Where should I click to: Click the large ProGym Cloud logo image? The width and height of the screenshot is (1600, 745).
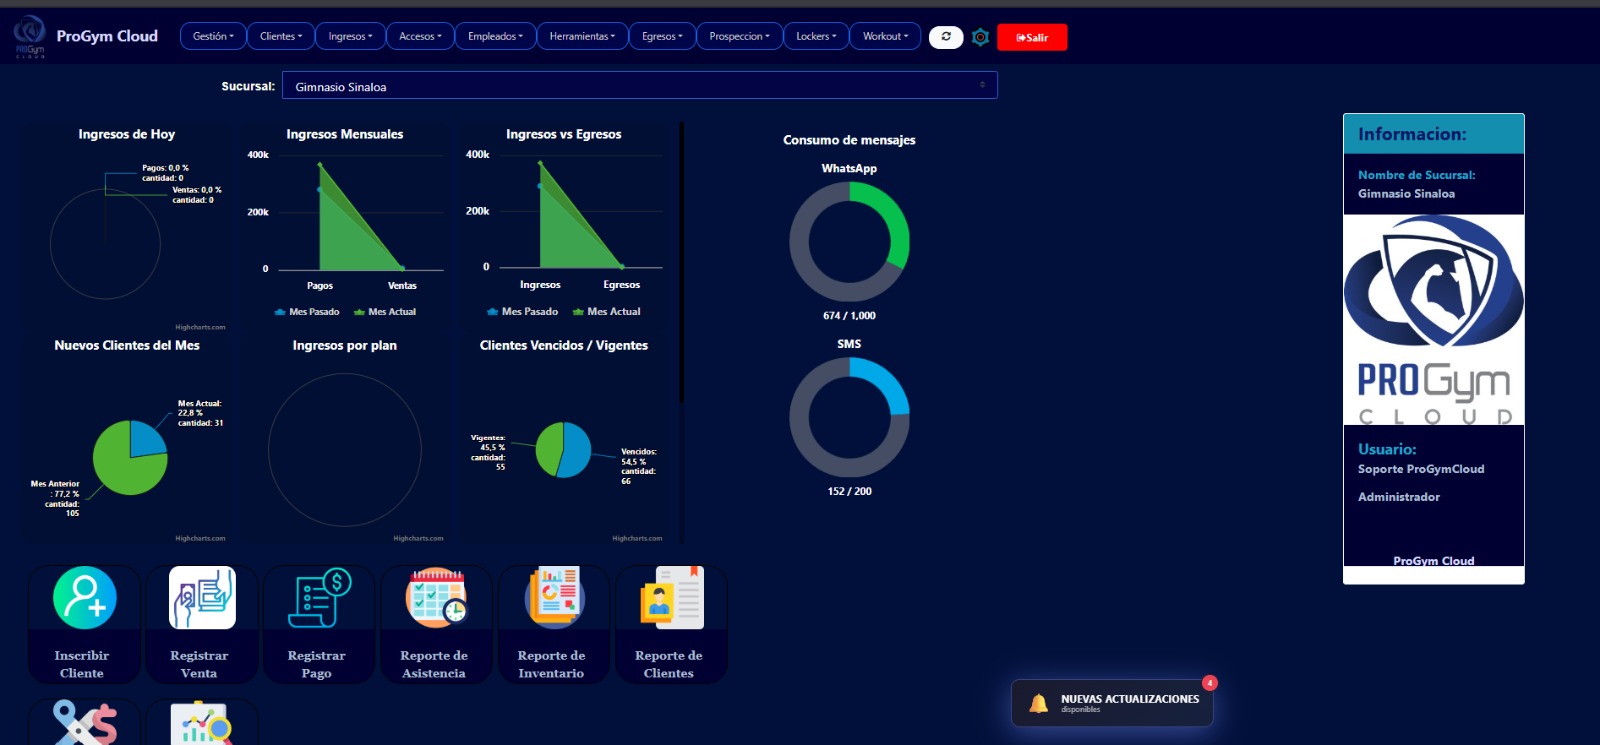(x=1434, y=320)
